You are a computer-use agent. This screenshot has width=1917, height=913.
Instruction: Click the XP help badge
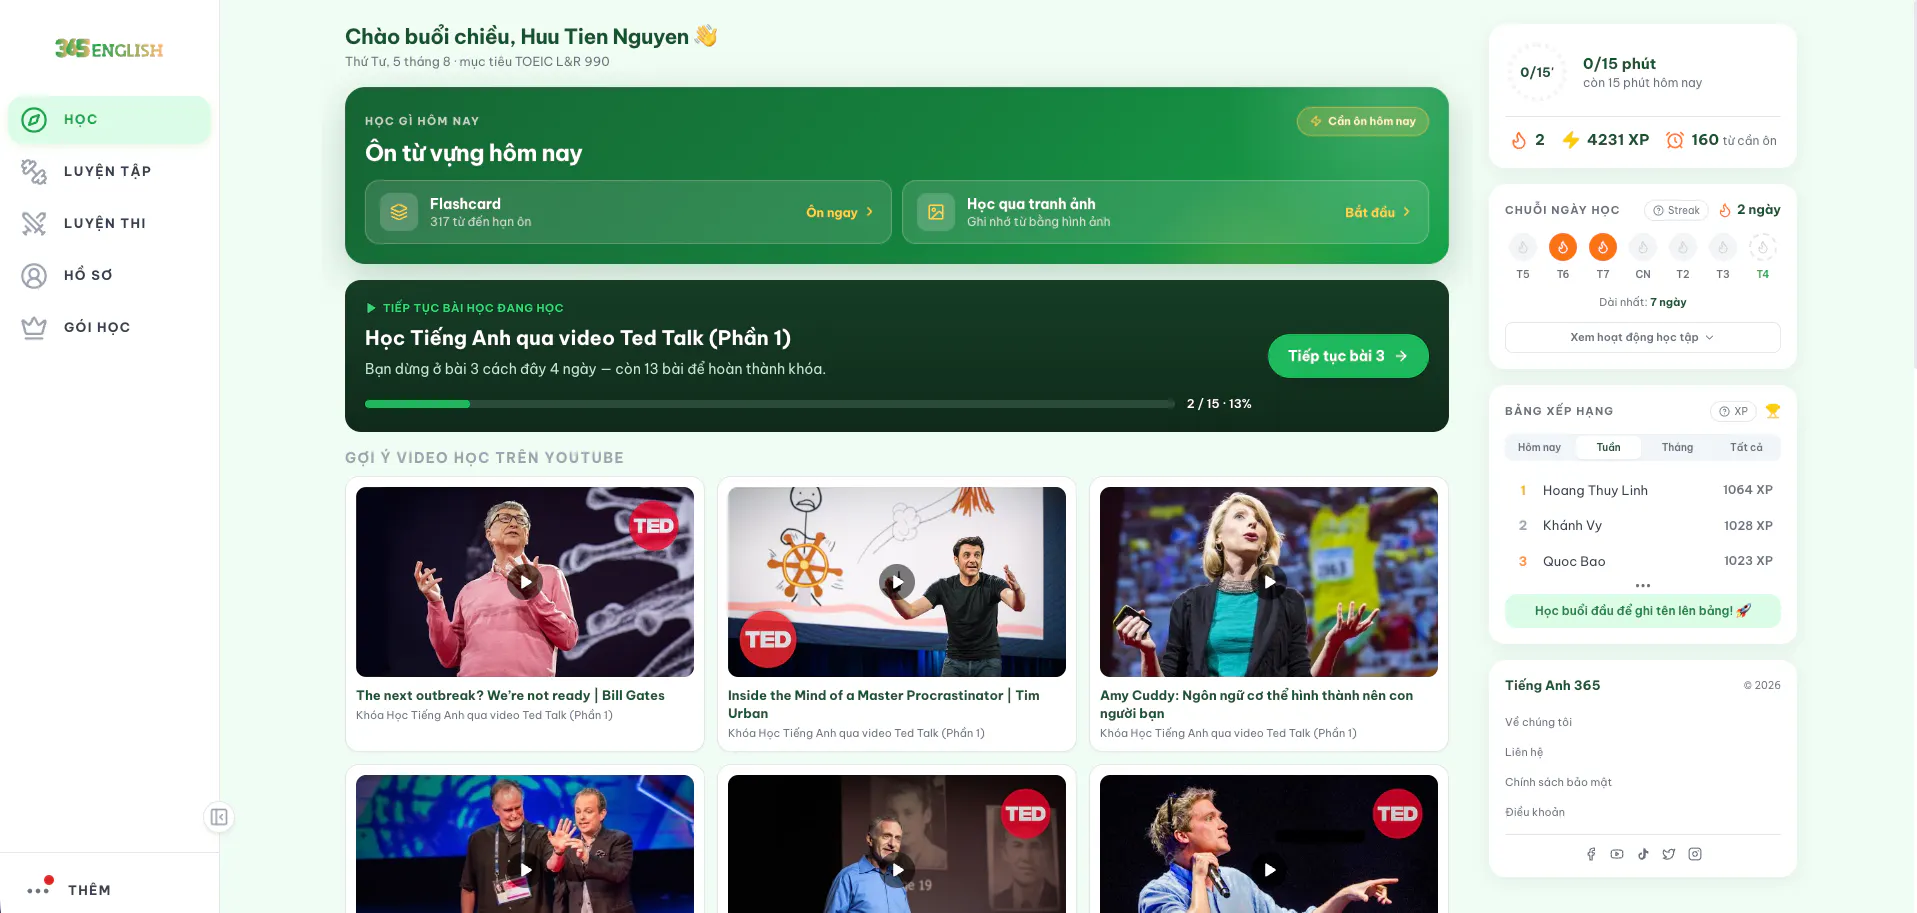(x=1734, y=411)
